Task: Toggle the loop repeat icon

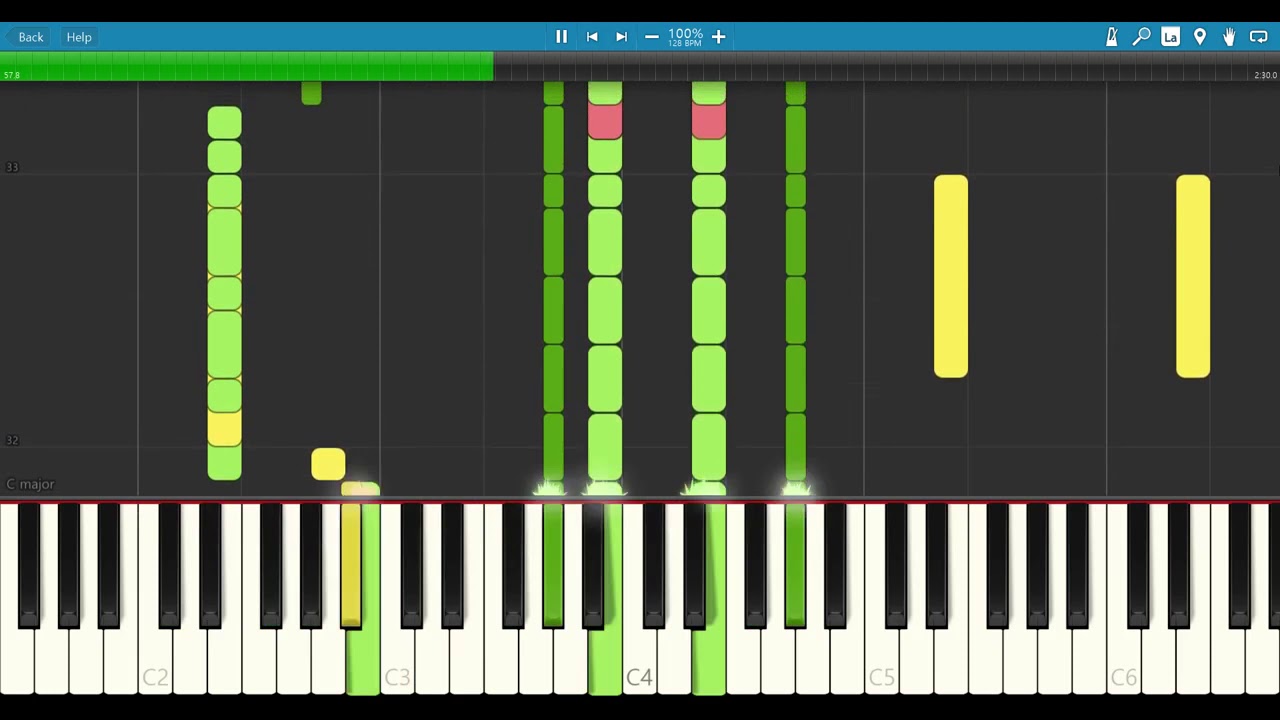Action: 1258,37
